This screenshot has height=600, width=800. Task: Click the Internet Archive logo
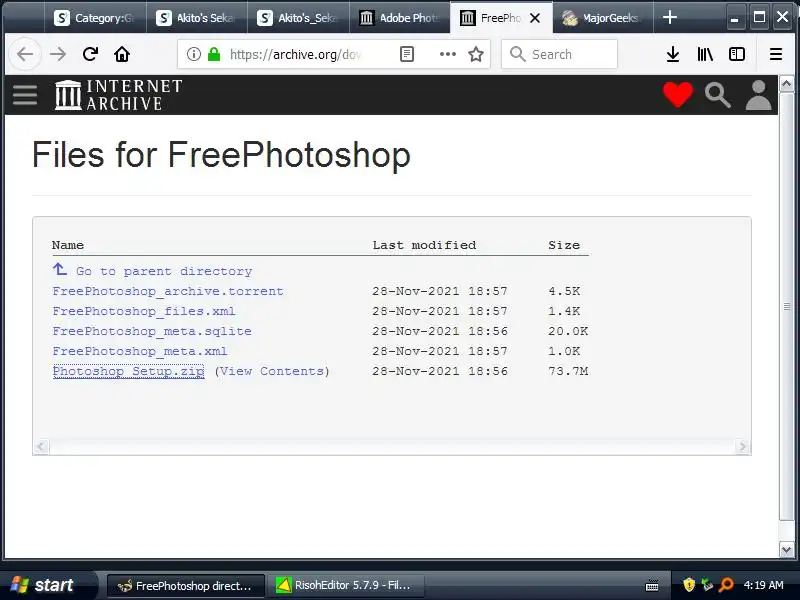point(118,95)
